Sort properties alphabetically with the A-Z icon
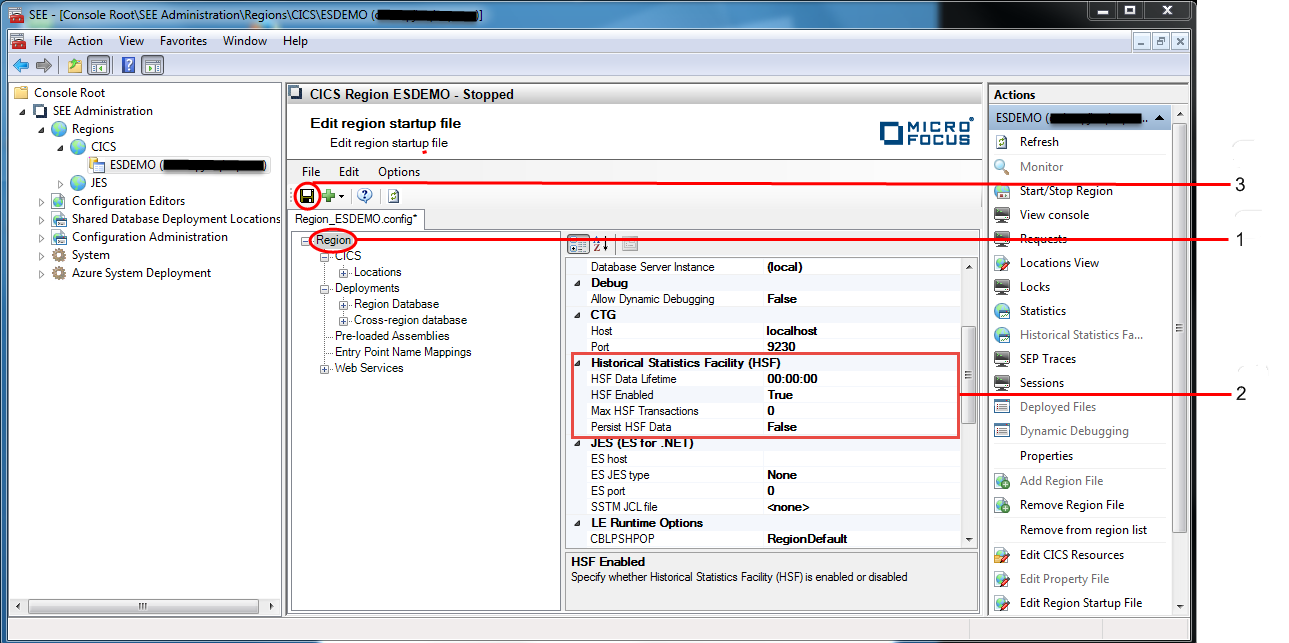The image size is (1289, 643). pos(601,244)
